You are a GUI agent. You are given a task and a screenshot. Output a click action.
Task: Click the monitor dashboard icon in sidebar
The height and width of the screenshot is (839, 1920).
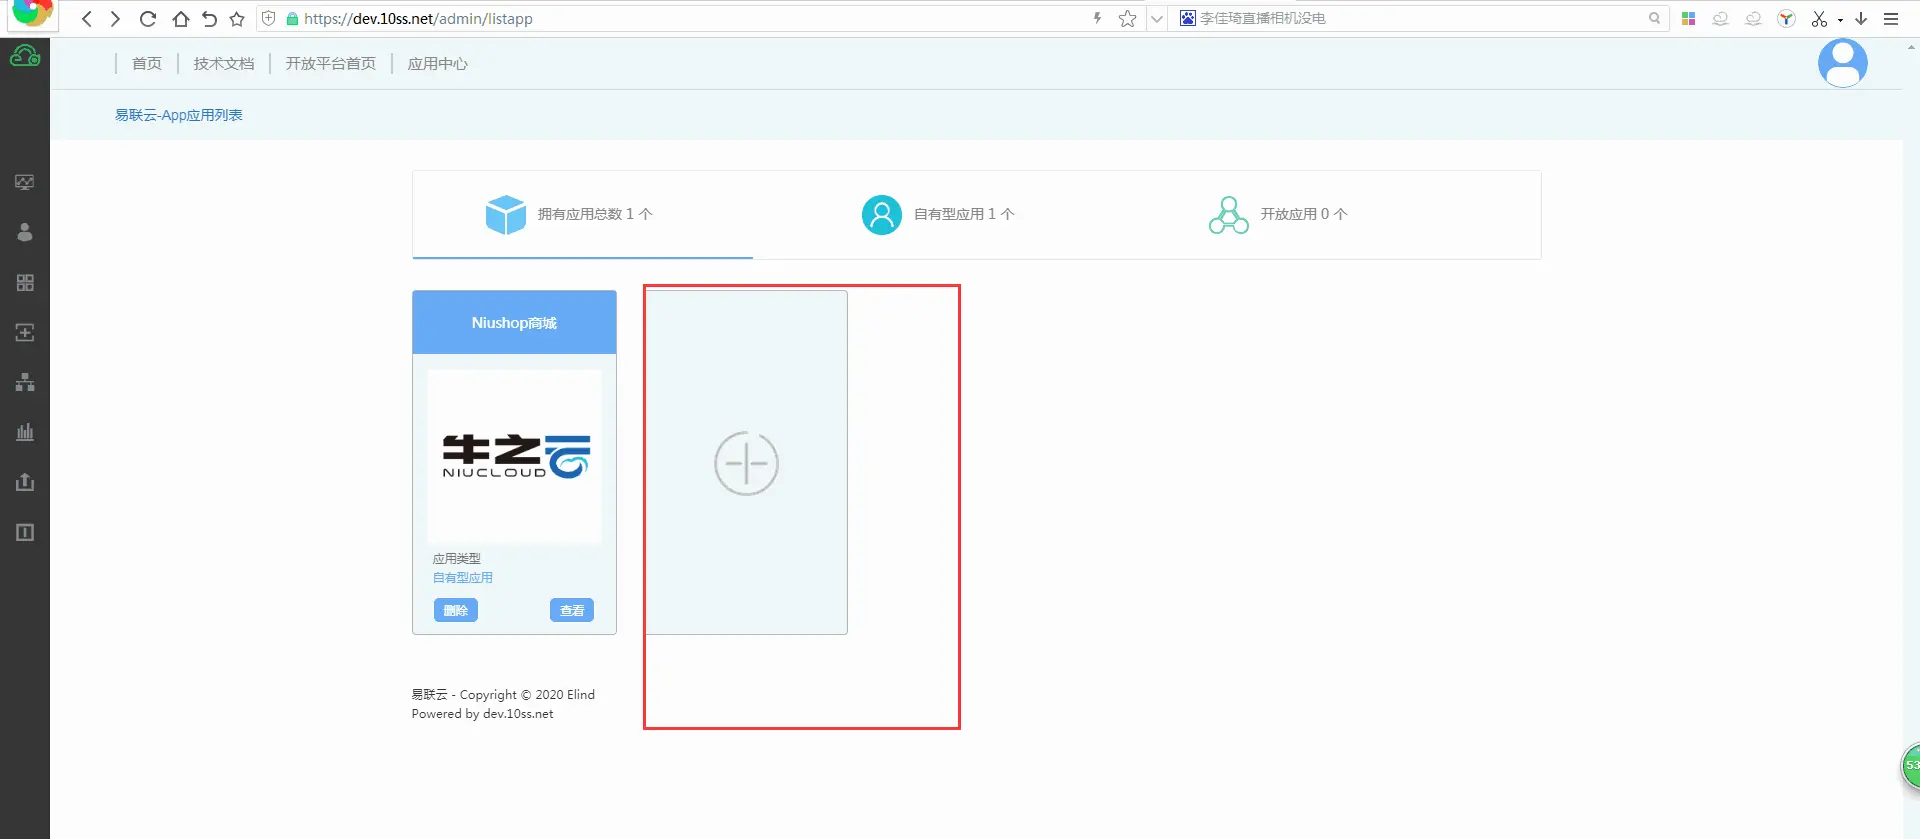point(25,182)
